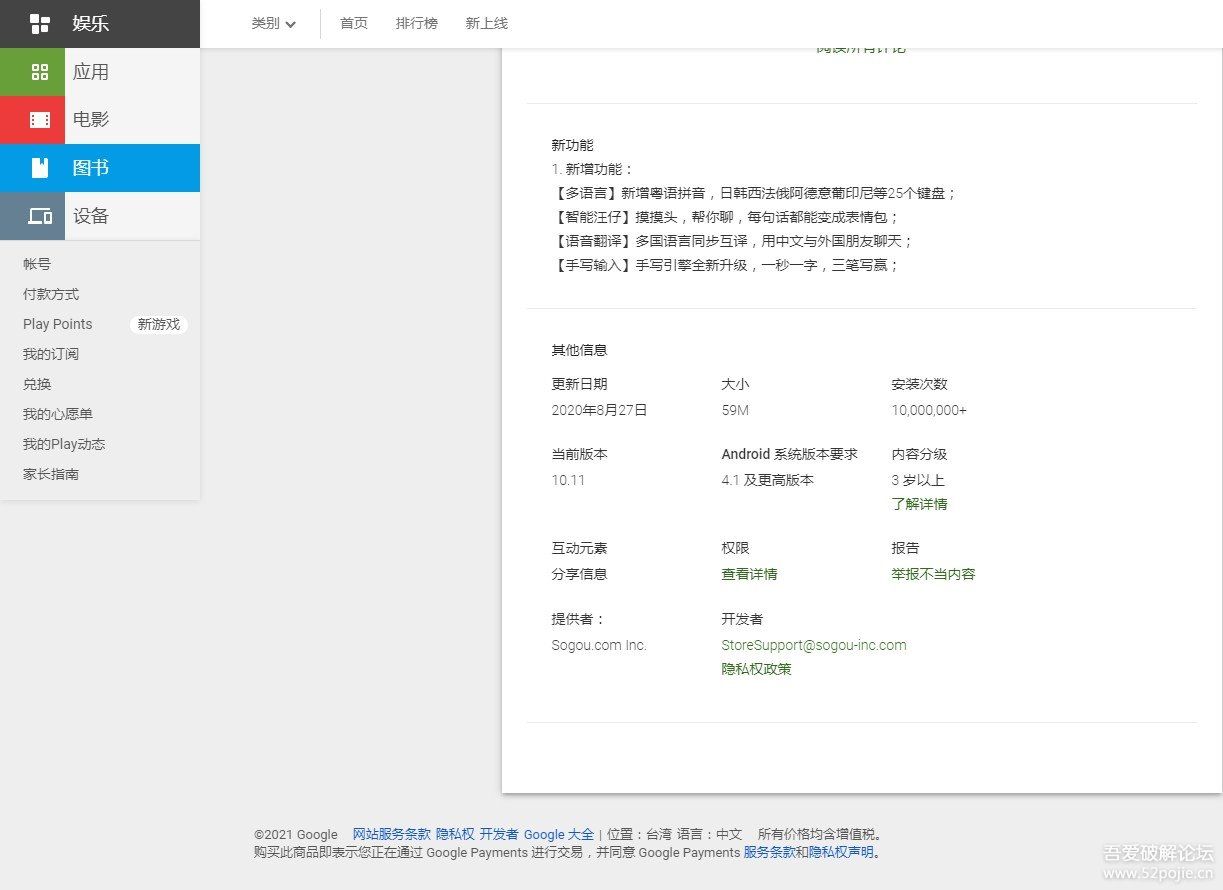Click 了解详情 under content rating
Screen dimensions: 1223x890
[x=920, y=504]
